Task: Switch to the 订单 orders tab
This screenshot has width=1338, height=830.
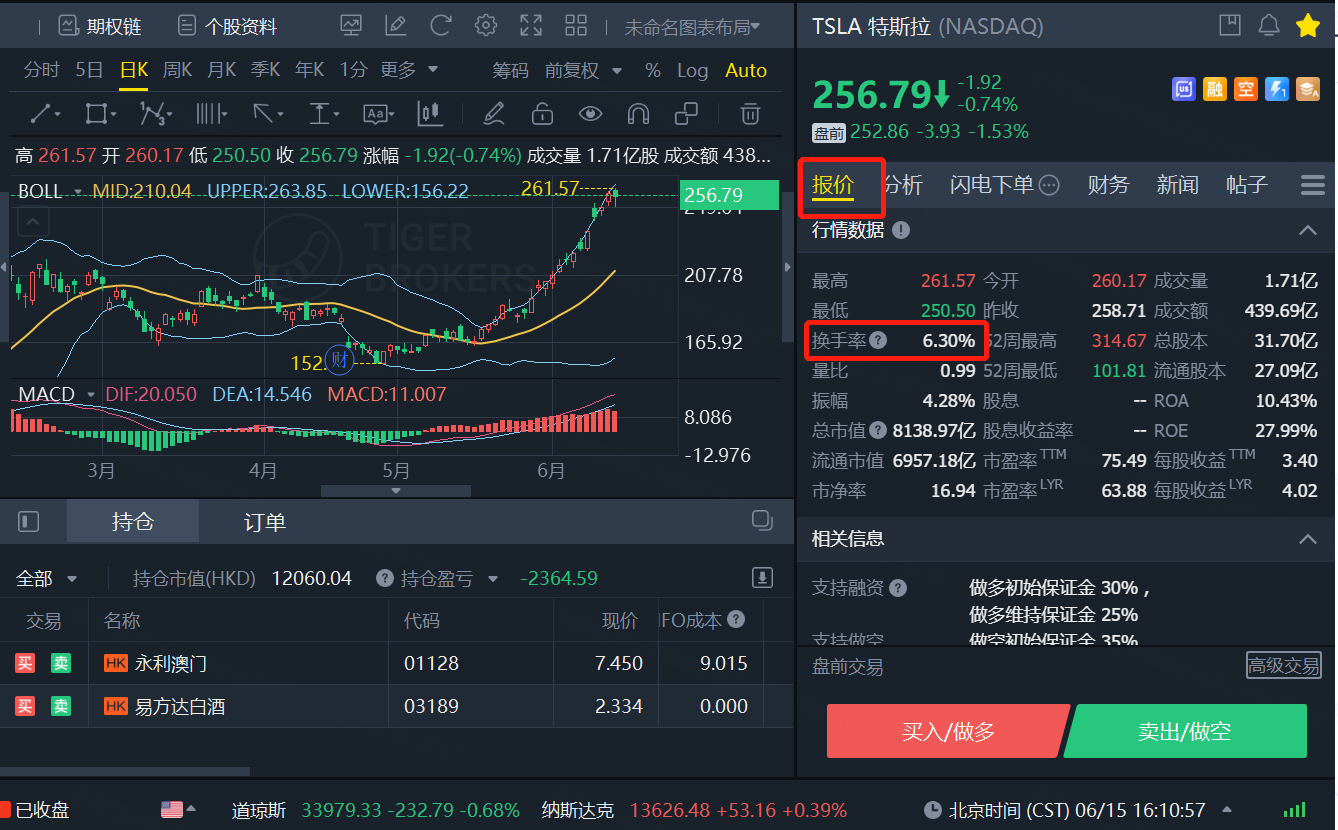Action: pos(265,522)
